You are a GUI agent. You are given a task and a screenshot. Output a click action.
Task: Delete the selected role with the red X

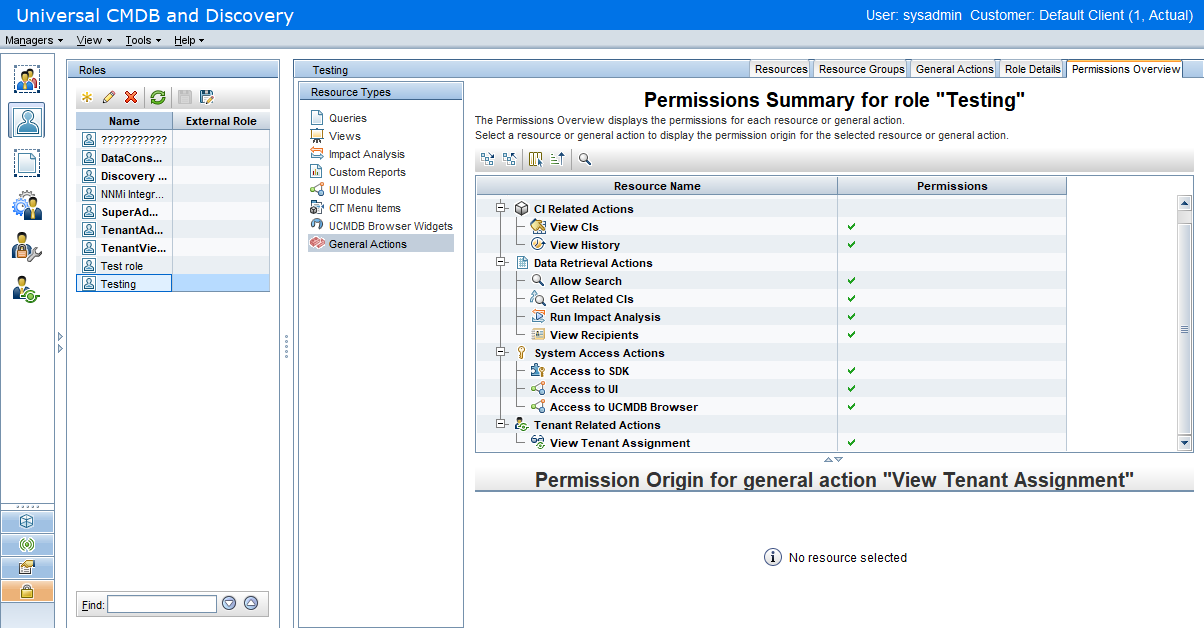click(x=131, y=97)
